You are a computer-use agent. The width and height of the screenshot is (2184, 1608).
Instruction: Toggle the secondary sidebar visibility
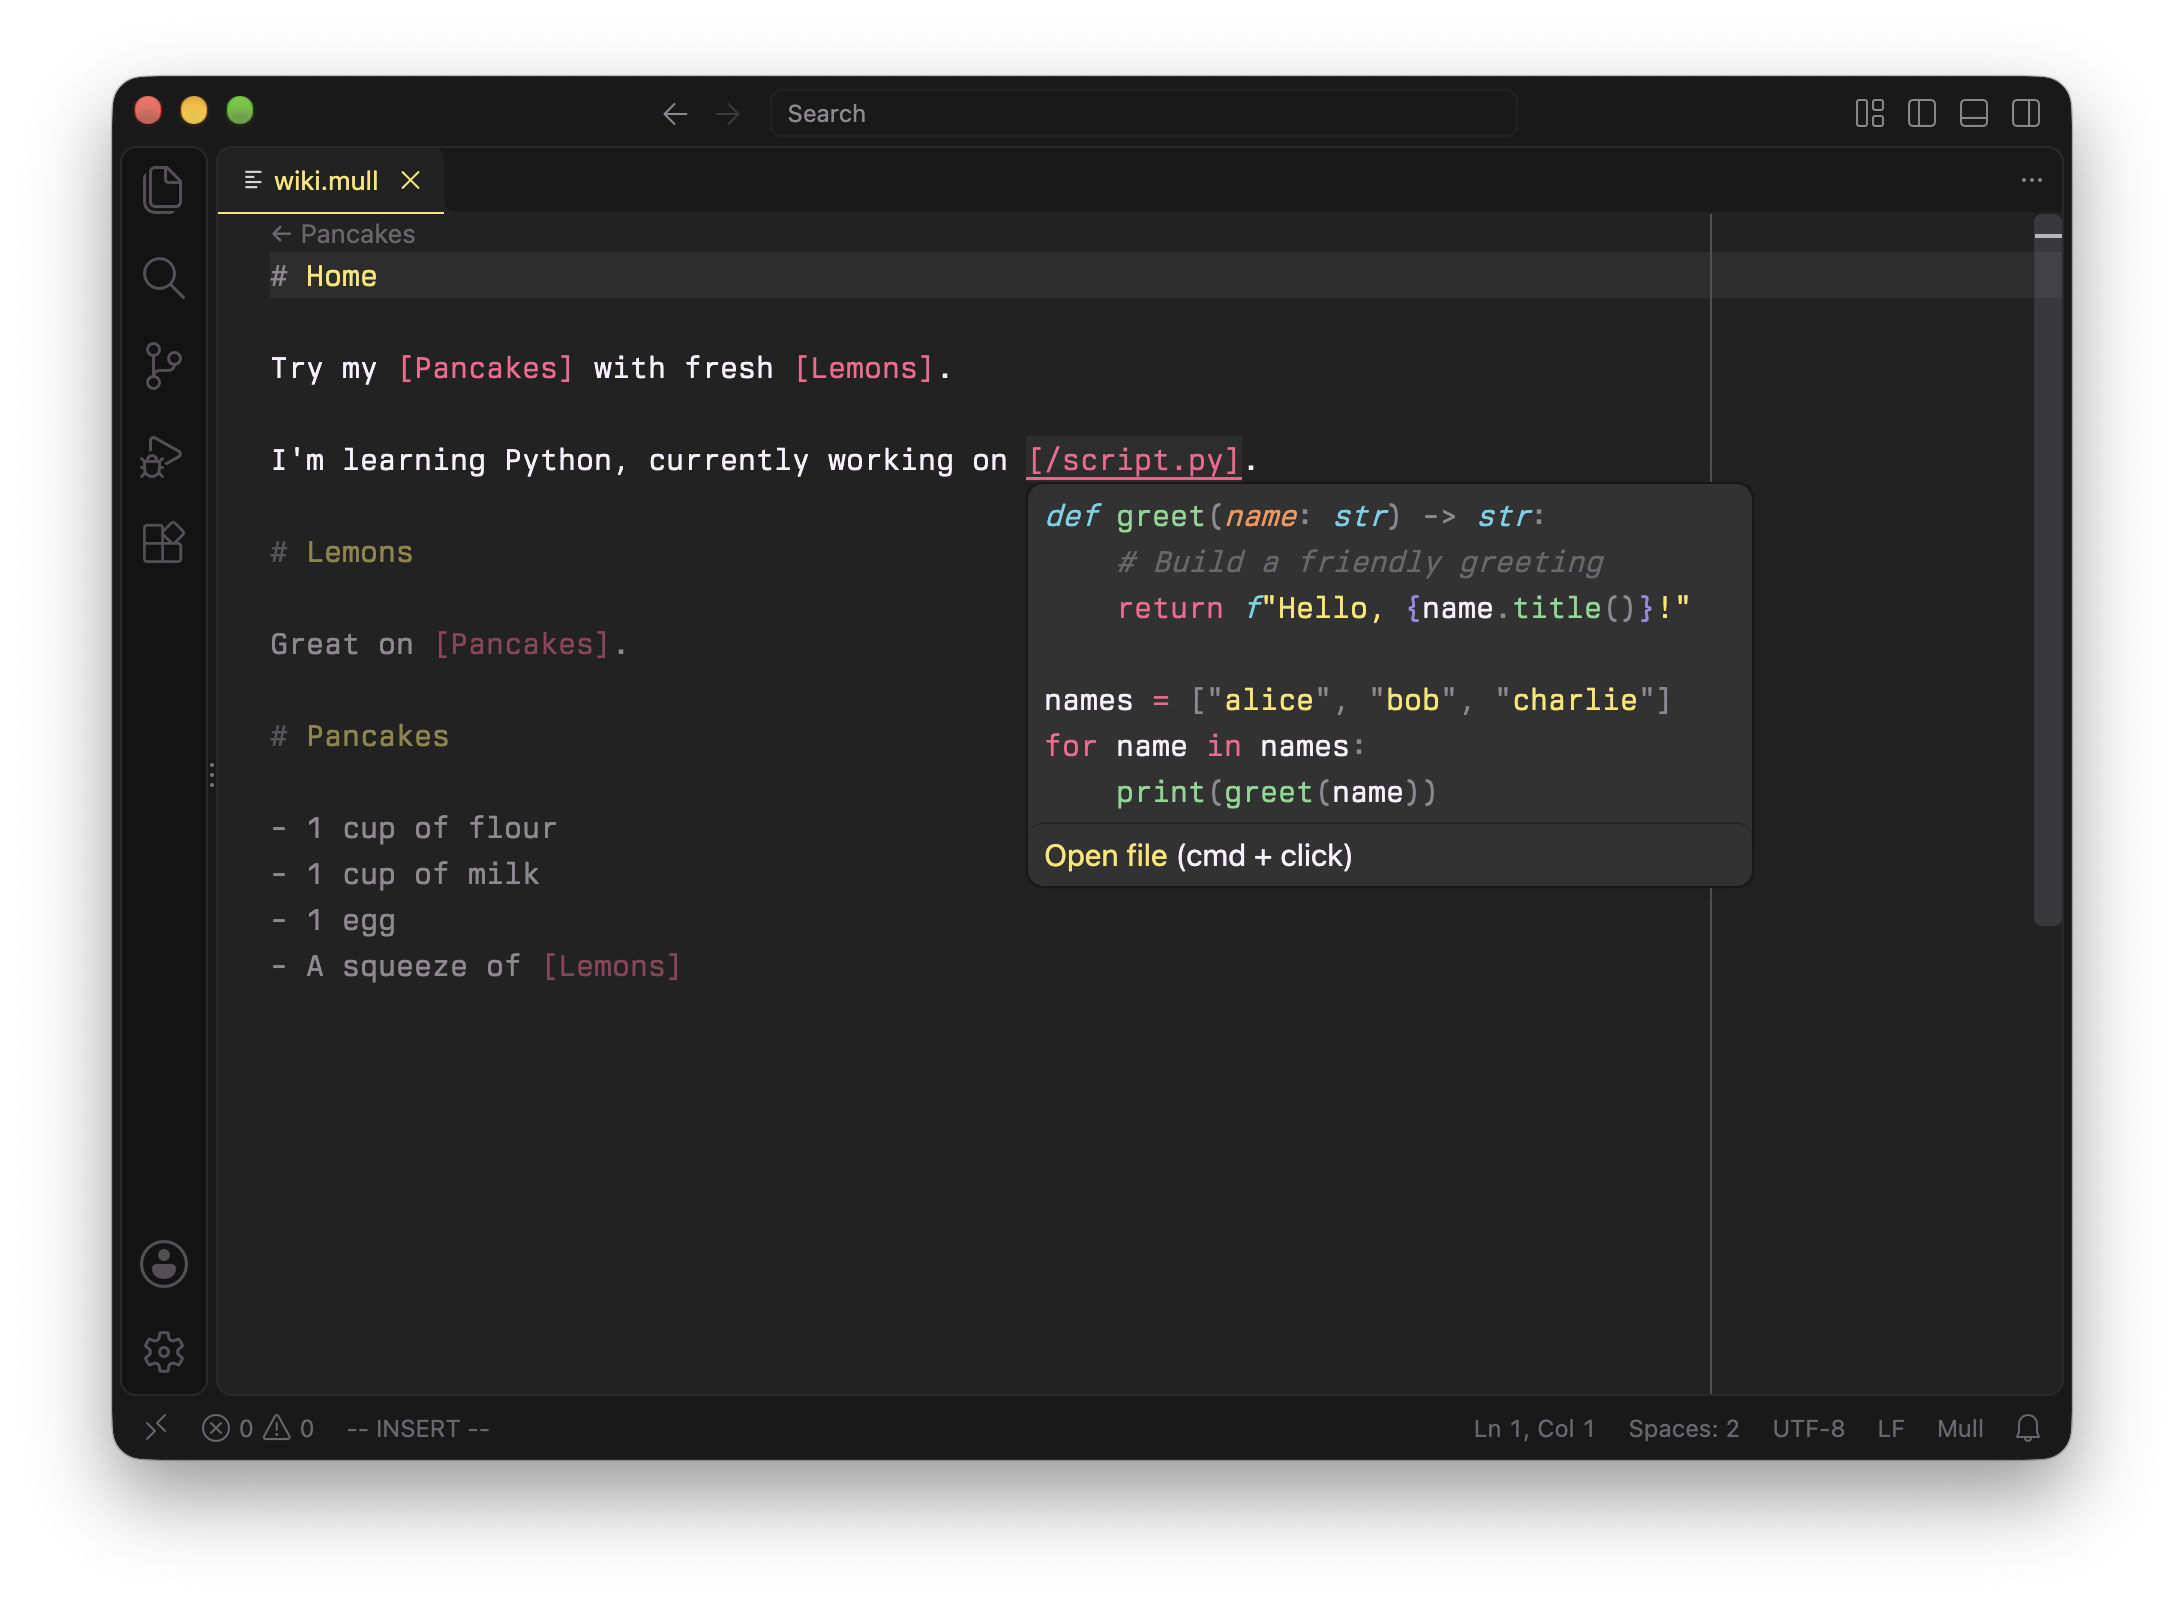coord(2025,113)
